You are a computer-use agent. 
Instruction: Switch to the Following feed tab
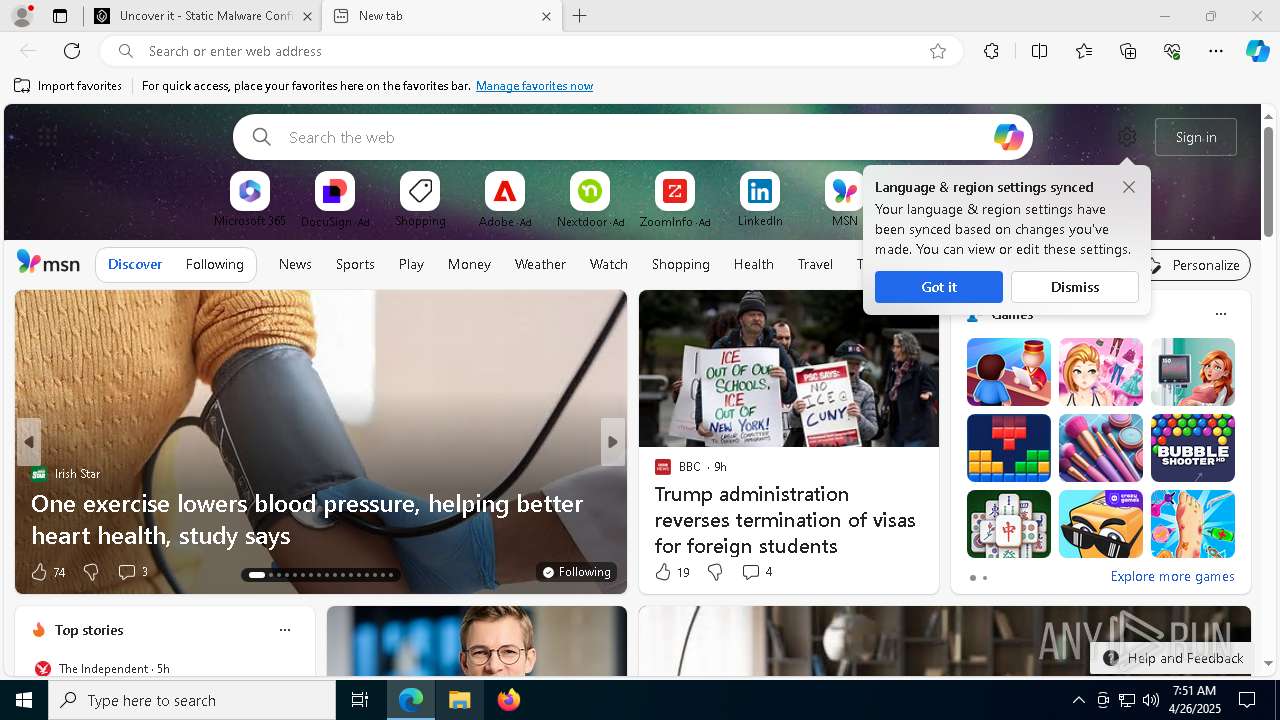[215, 264]
